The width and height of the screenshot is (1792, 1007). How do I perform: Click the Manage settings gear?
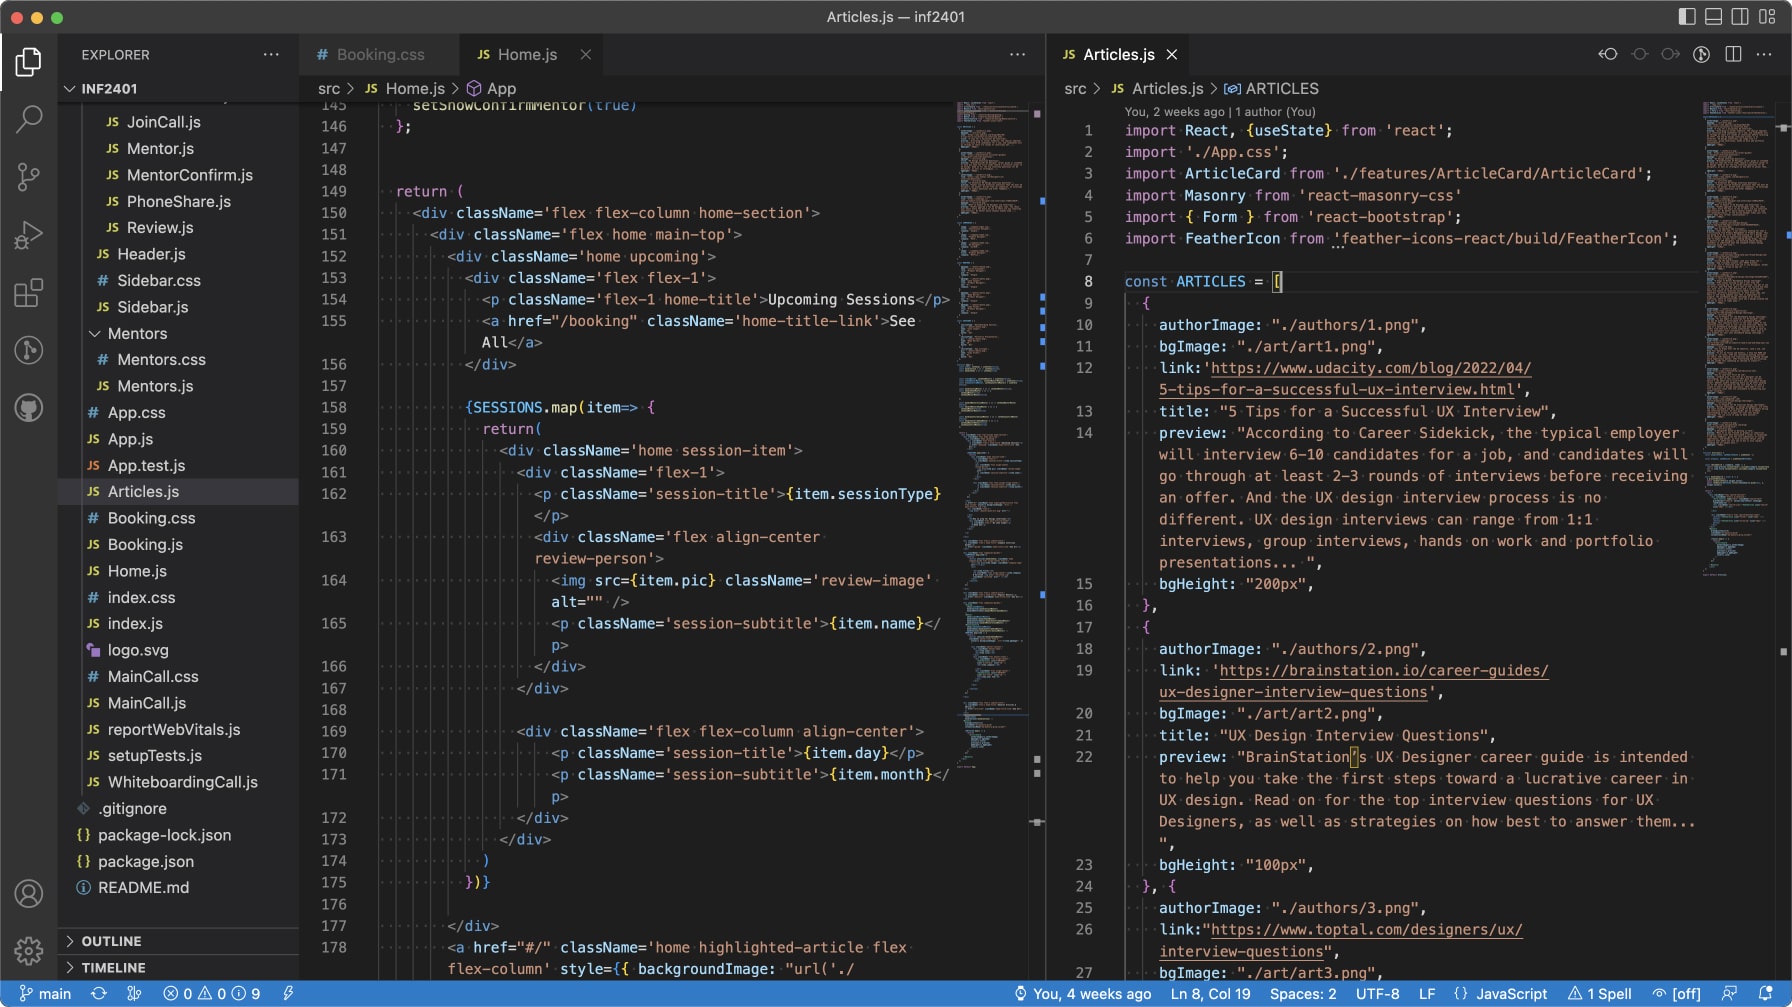[29, 950]
